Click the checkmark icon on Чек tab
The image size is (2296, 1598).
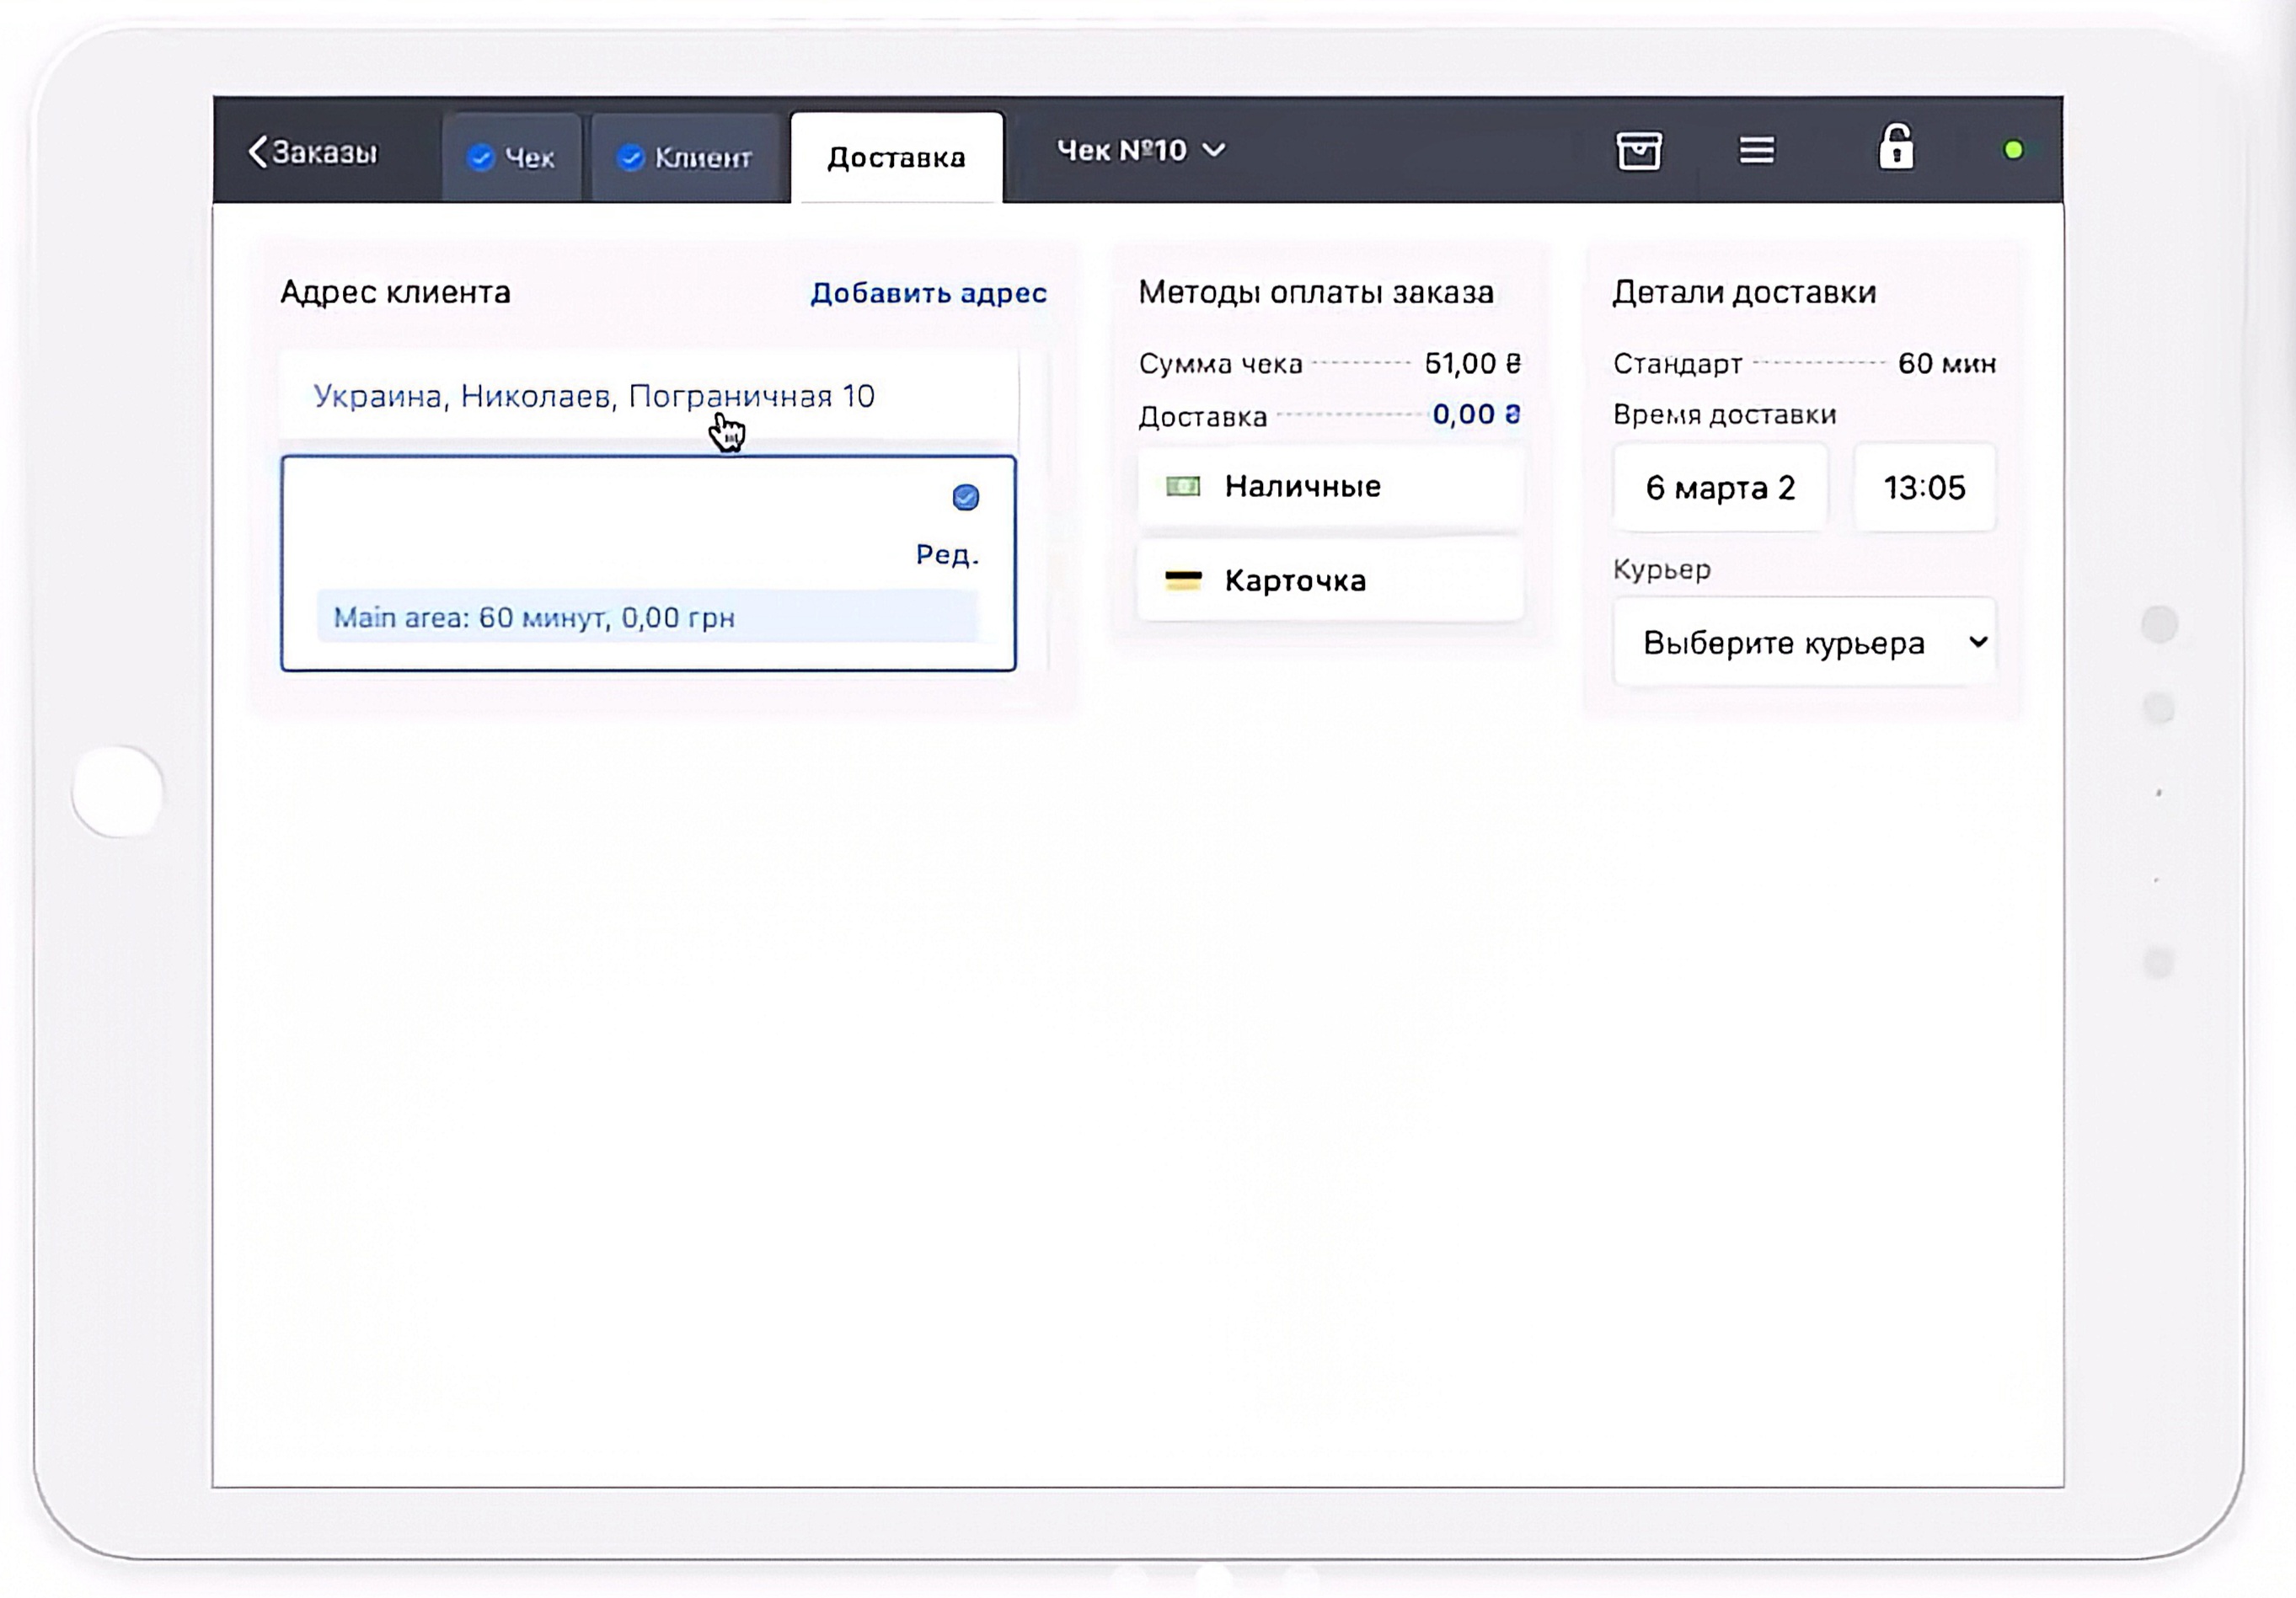(481, 157)
